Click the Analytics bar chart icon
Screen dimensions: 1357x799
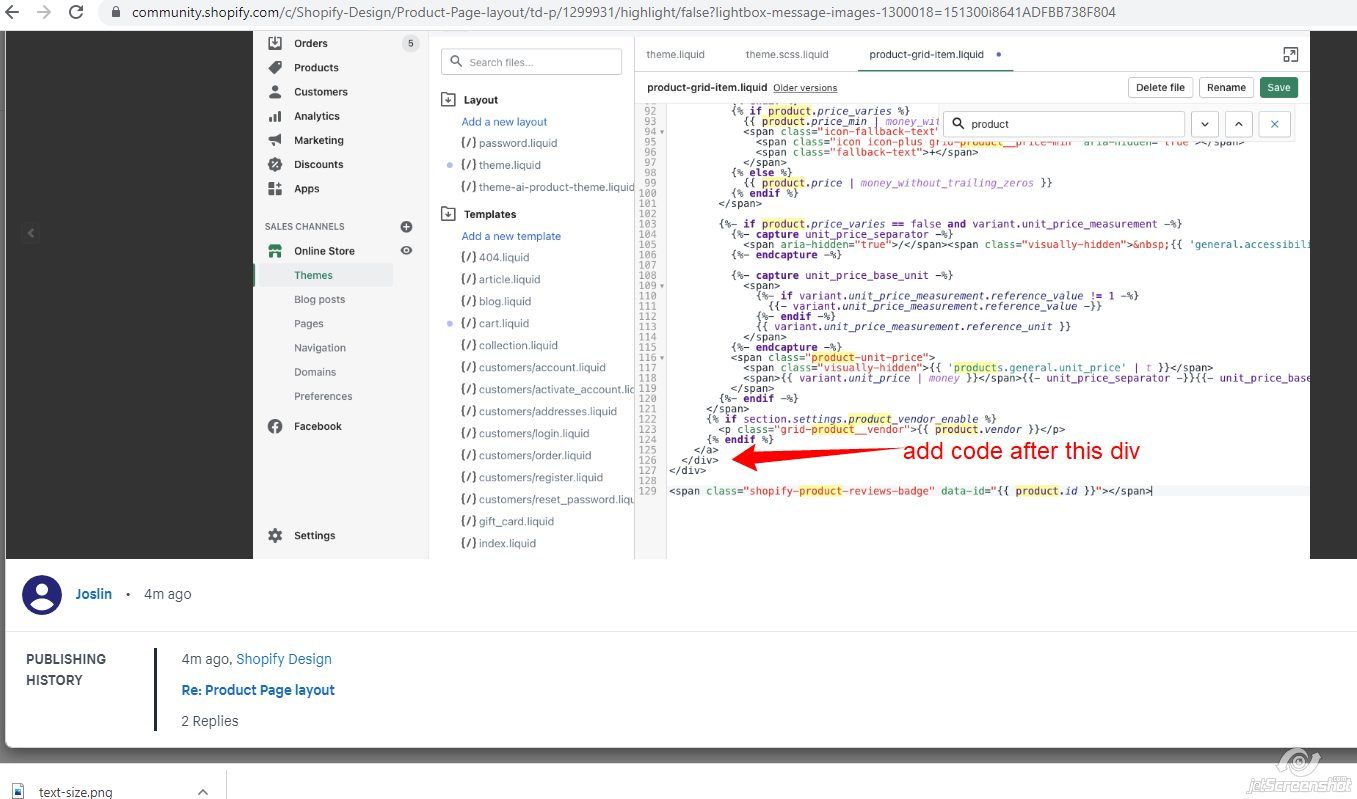(275, 116)
